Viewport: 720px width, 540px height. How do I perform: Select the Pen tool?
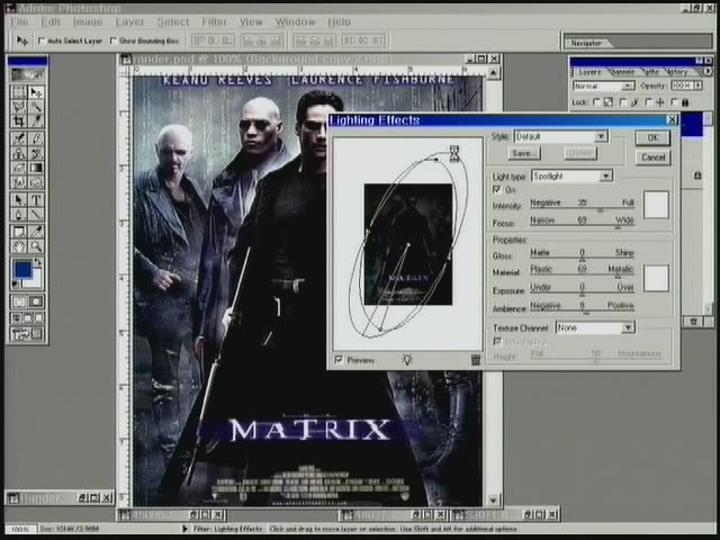[19, 214]
